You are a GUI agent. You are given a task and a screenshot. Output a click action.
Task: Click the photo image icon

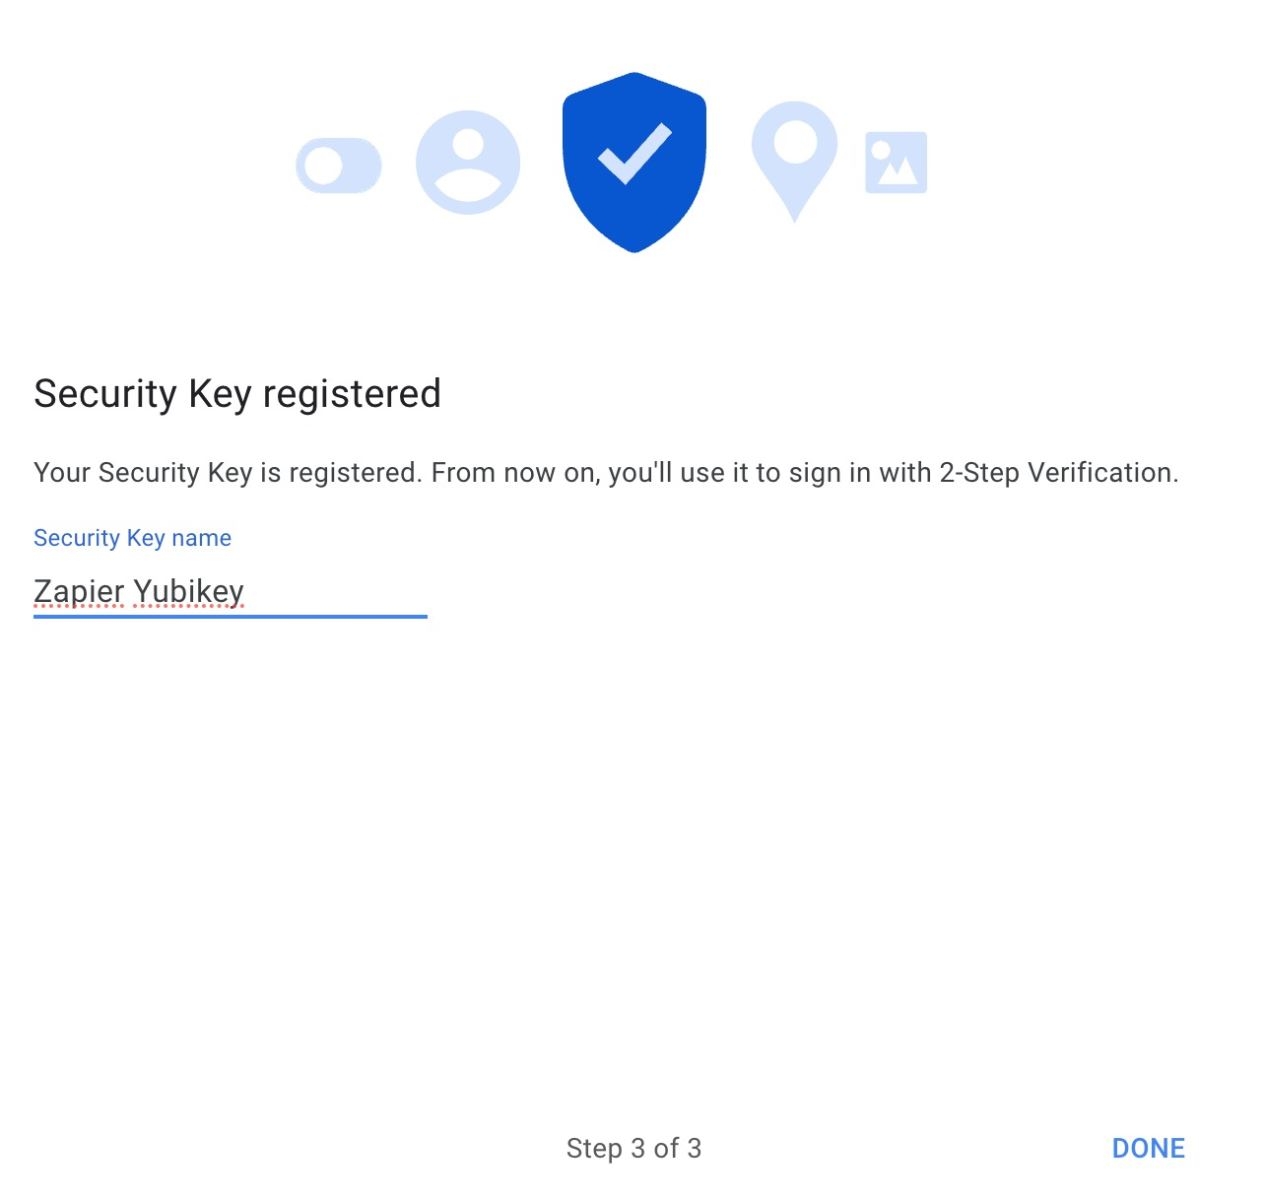pos(896,162)
